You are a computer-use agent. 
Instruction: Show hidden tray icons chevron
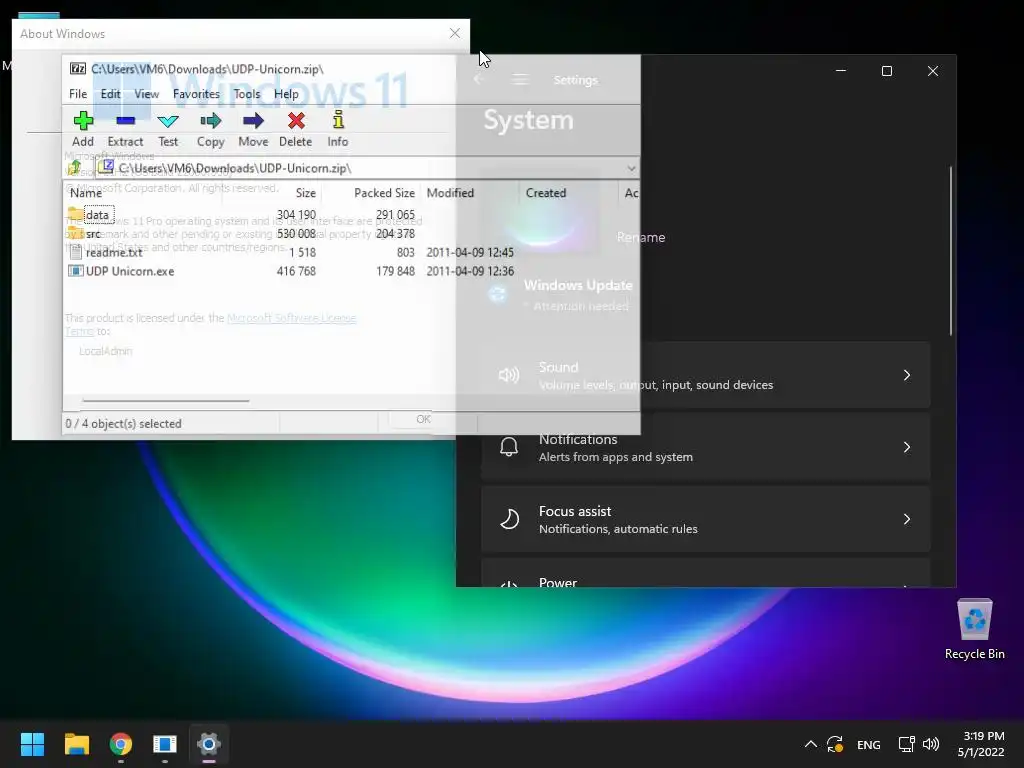point(810,744)
